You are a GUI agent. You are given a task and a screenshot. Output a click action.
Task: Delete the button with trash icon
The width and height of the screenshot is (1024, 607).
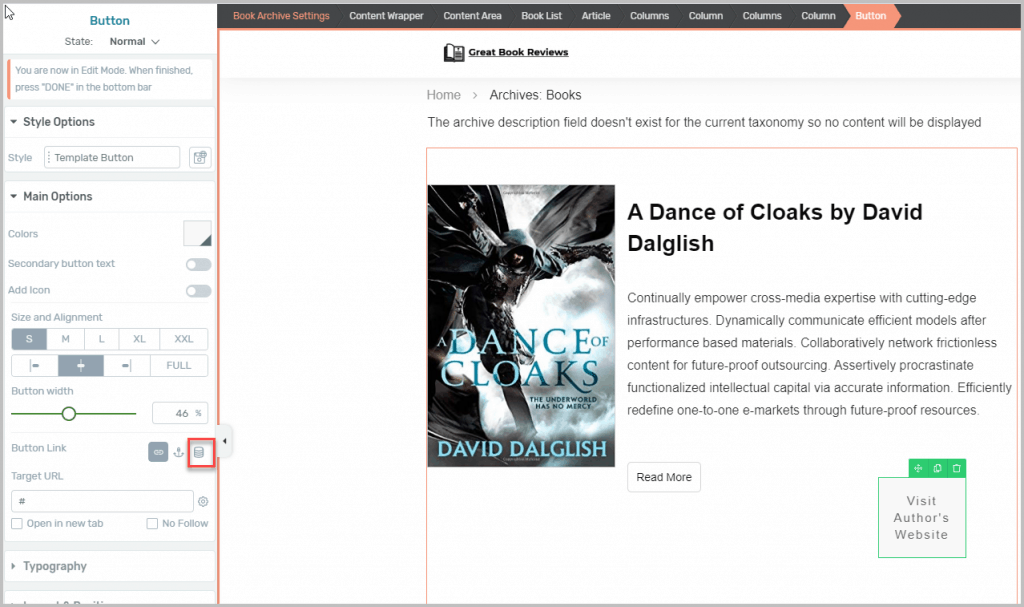pyautogui.click(x=956, y=468)
